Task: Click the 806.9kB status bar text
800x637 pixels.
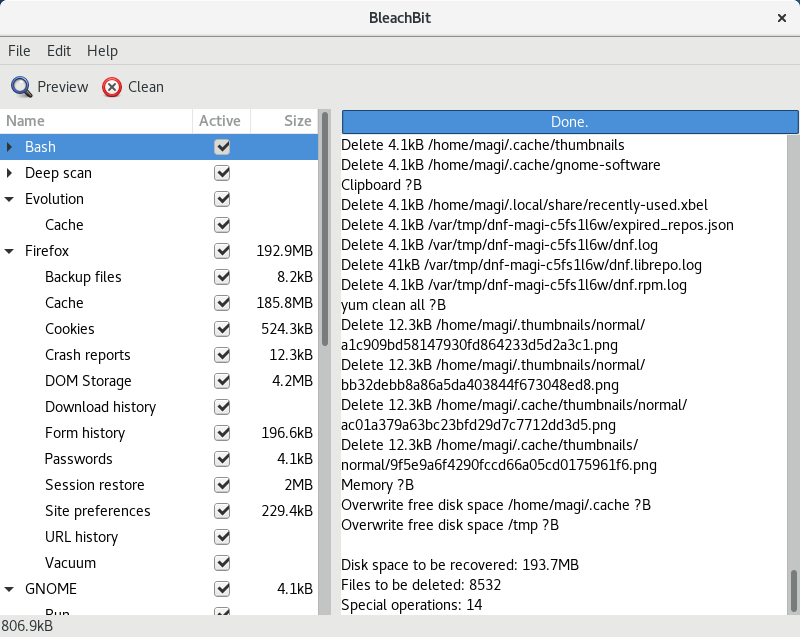Action: [27, 626]
